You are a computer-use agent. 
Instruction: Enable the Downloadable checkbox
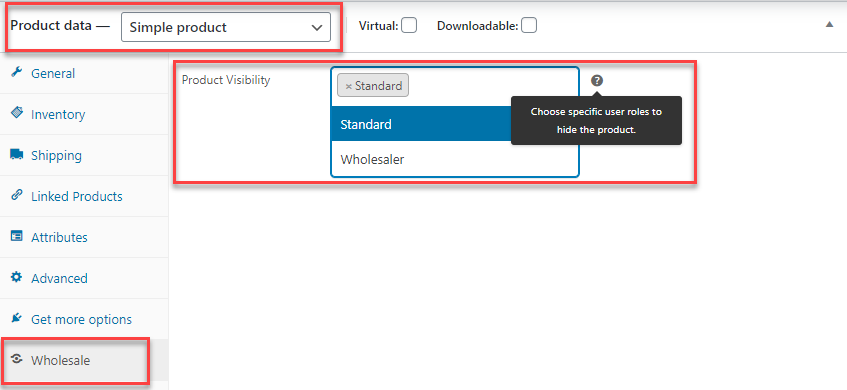[529, 25]
